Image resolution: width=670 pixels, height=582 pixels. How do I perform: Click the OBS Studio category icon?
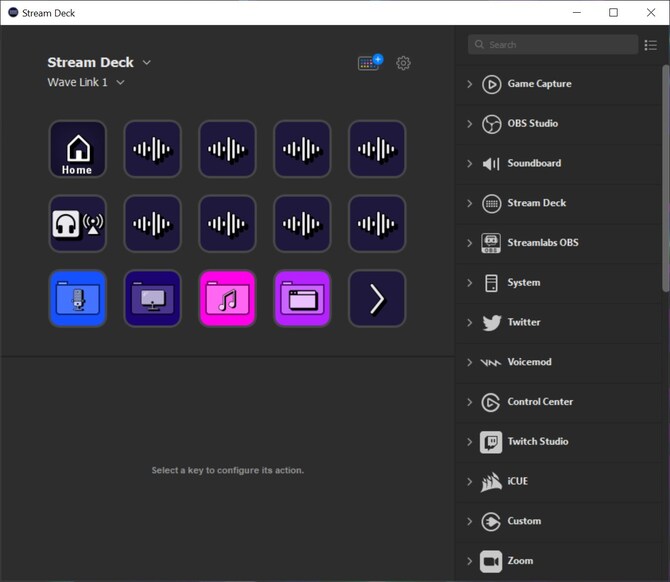pyautogui.click(x=491, y=124)
